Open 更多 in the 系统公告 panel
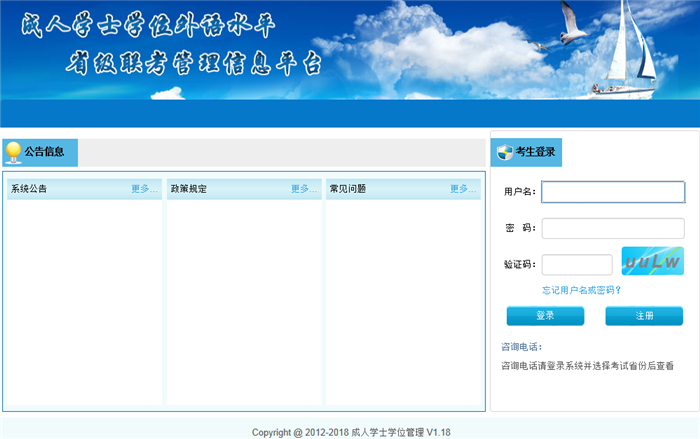 144,189
